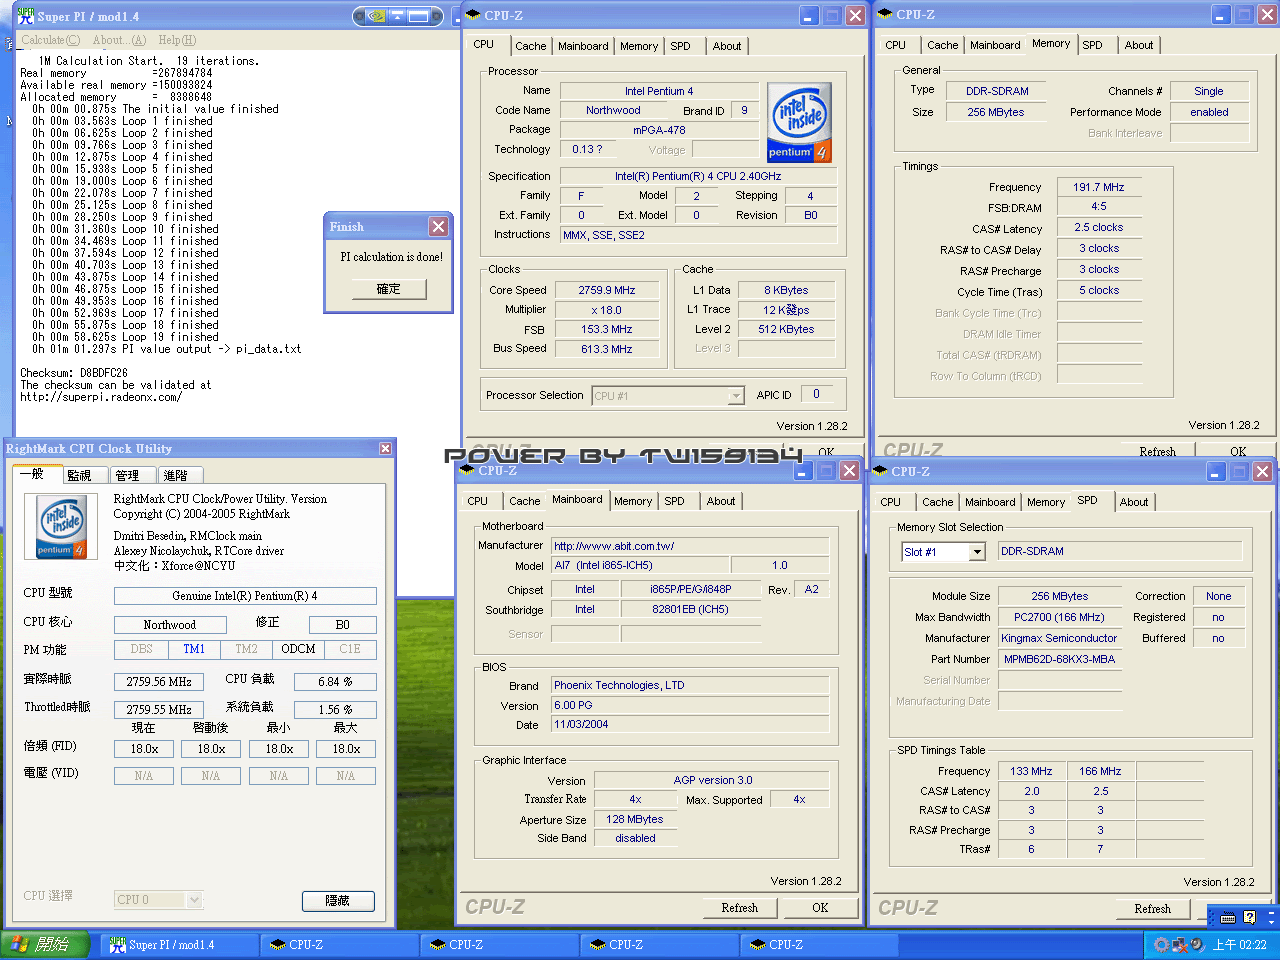
Task: Click the nView up-arrow button in Super PI title bar
Action: point(397,16)
